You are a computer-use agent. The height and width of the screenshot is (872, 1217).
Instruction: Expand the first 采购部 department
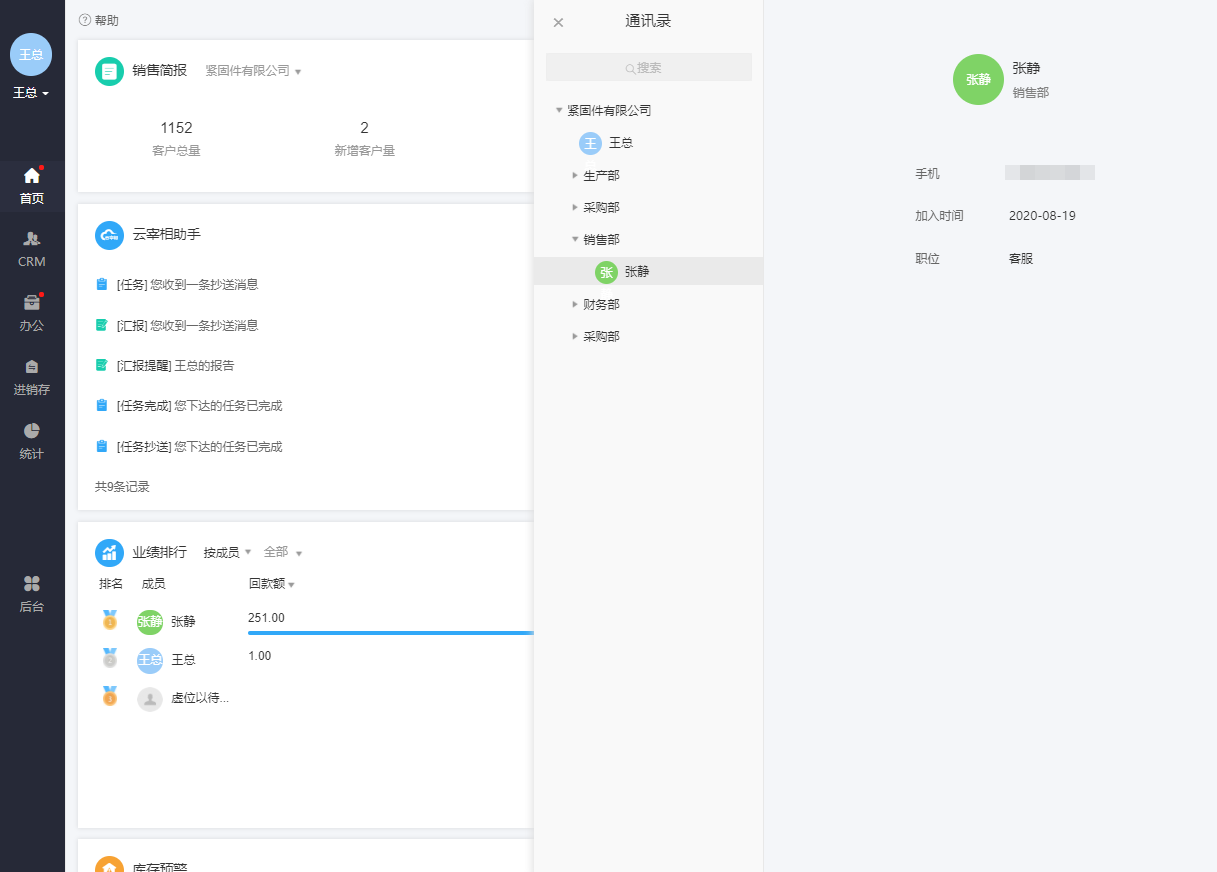(x=575, y=207)
